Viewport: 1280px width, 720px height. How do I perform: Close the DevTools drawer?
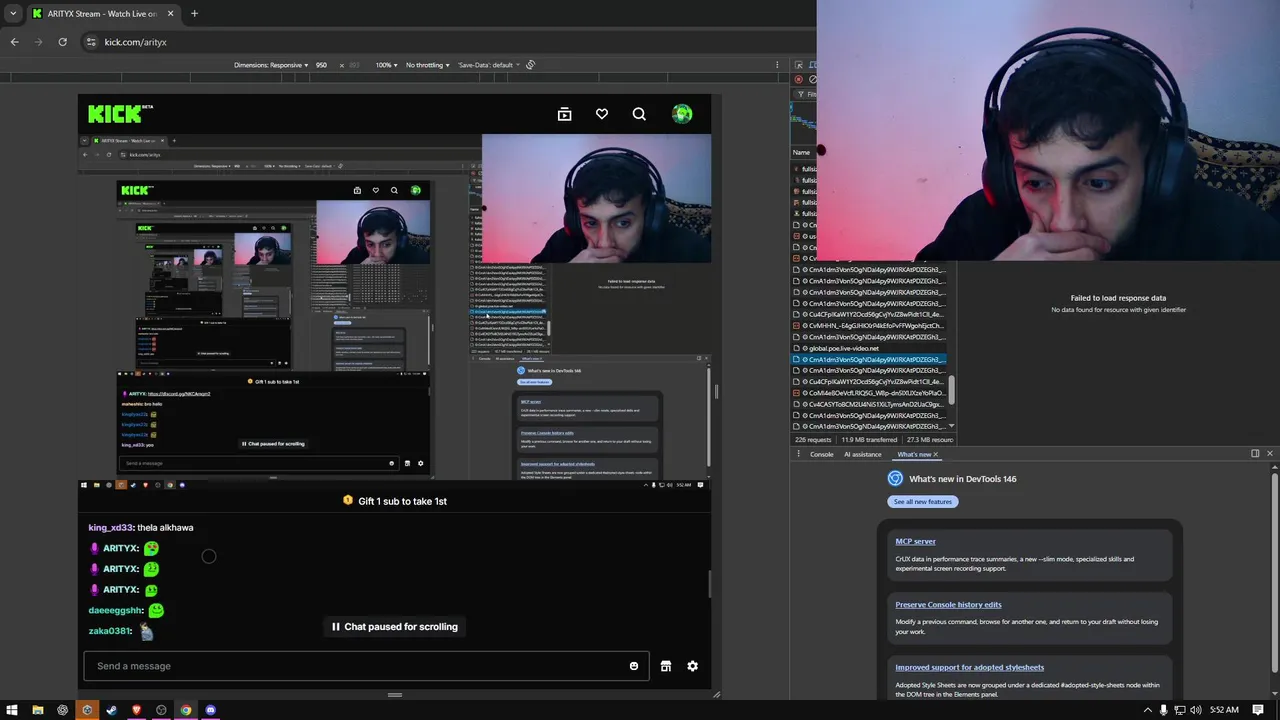(x=1270, y=454)
